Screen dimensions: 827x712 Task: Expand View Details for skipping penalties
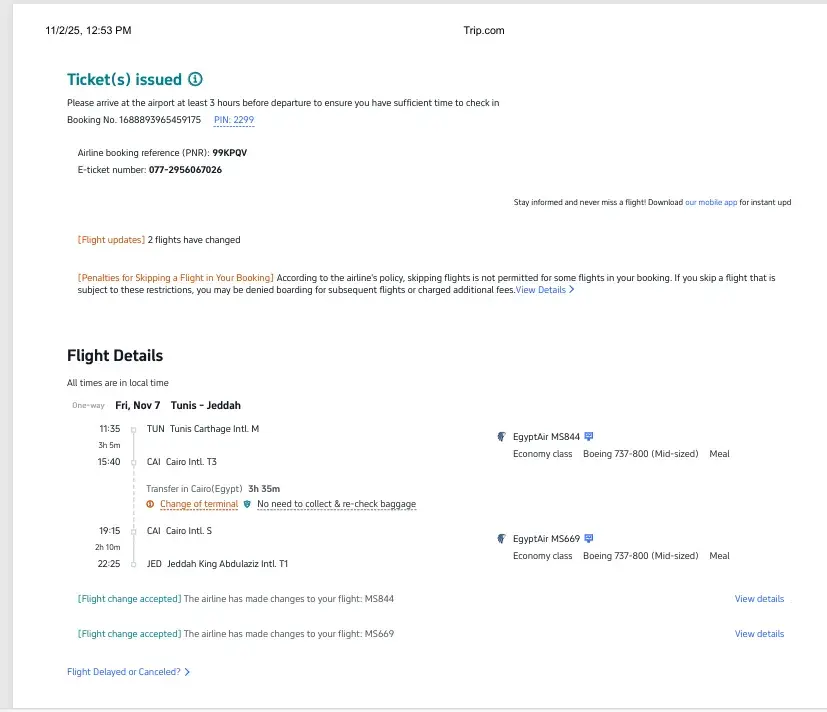544,290
